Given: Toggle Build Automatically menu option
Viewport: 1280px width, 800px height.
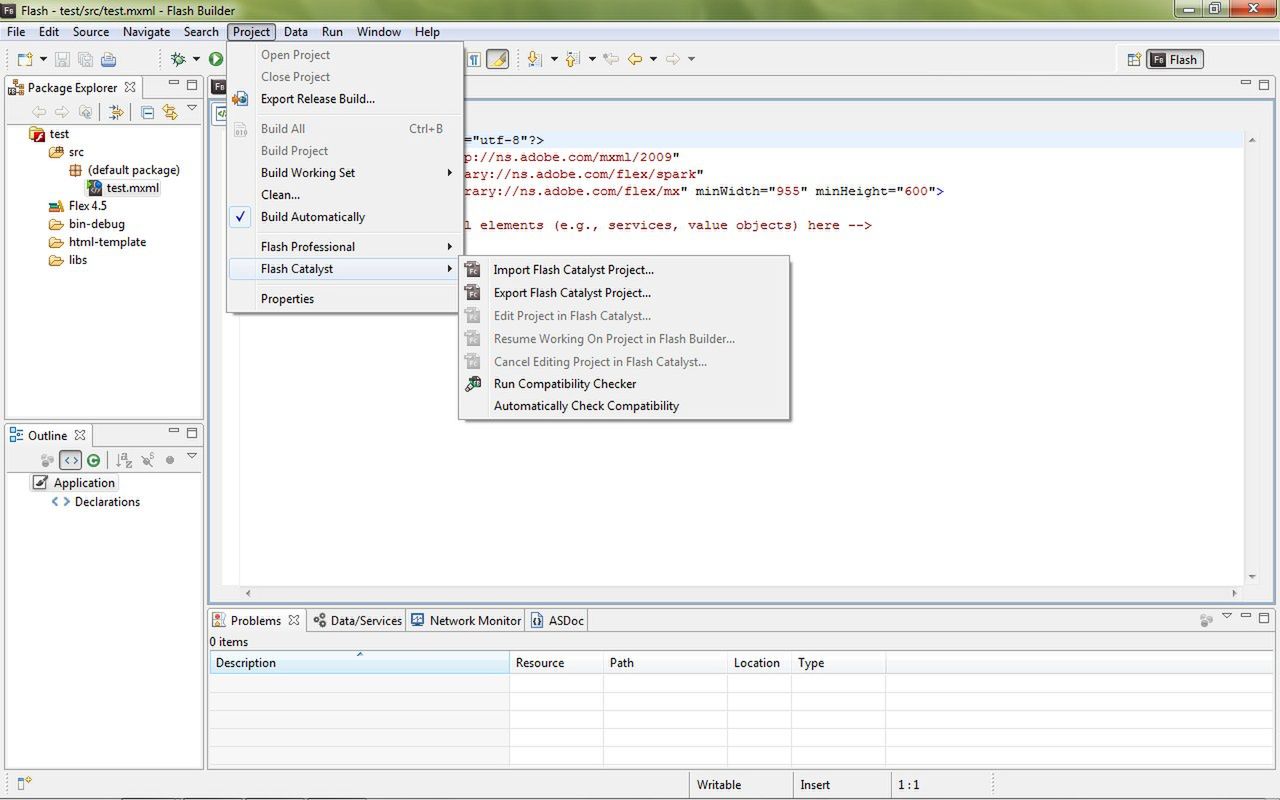Looking at the screenshot, I should pyautogui.click(x=345, y=217).
